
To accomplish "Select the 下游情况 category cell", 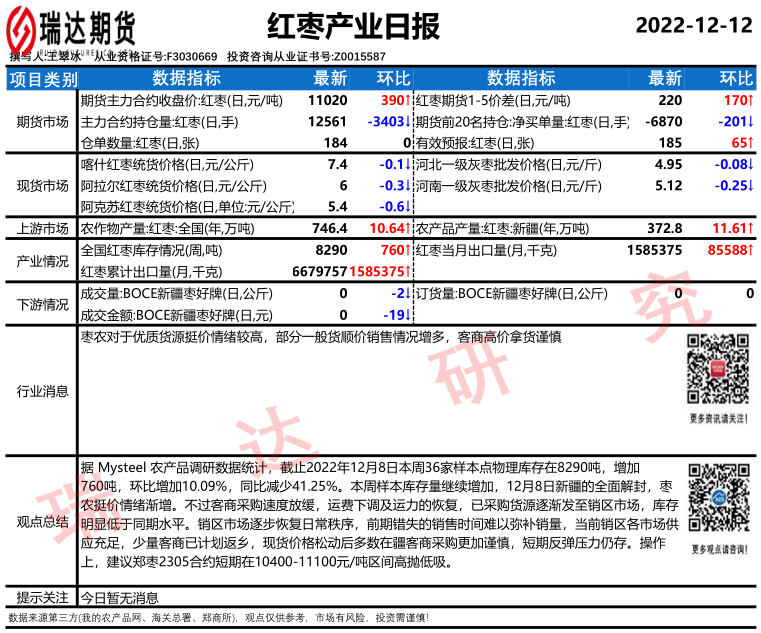I will click(x=41, y=305).
